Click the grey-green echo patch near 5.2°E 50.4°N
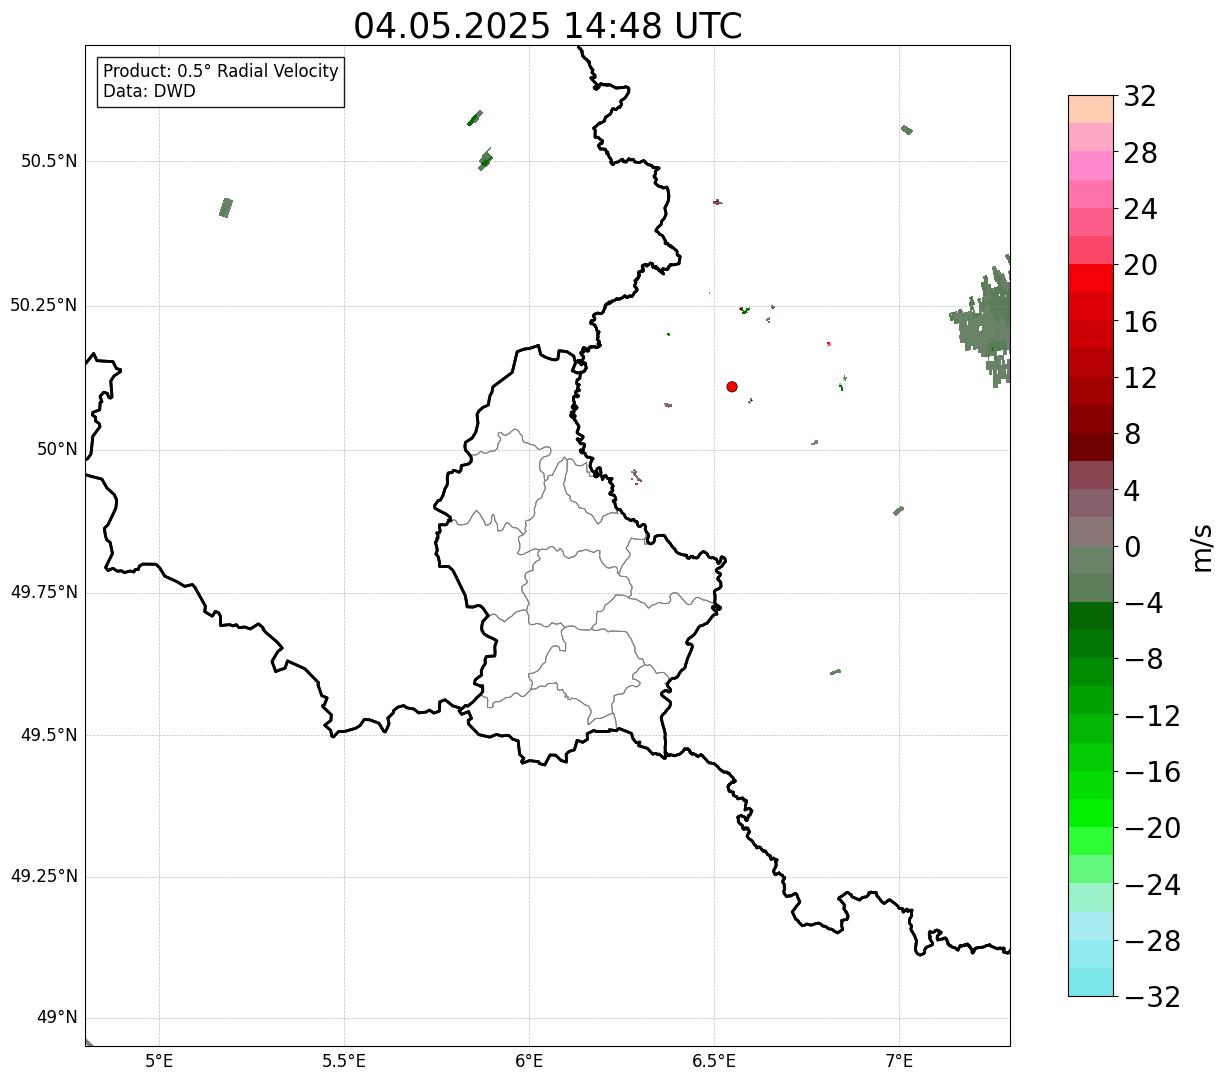This screenshot has width=1225, height=1081. click(226, 208)
